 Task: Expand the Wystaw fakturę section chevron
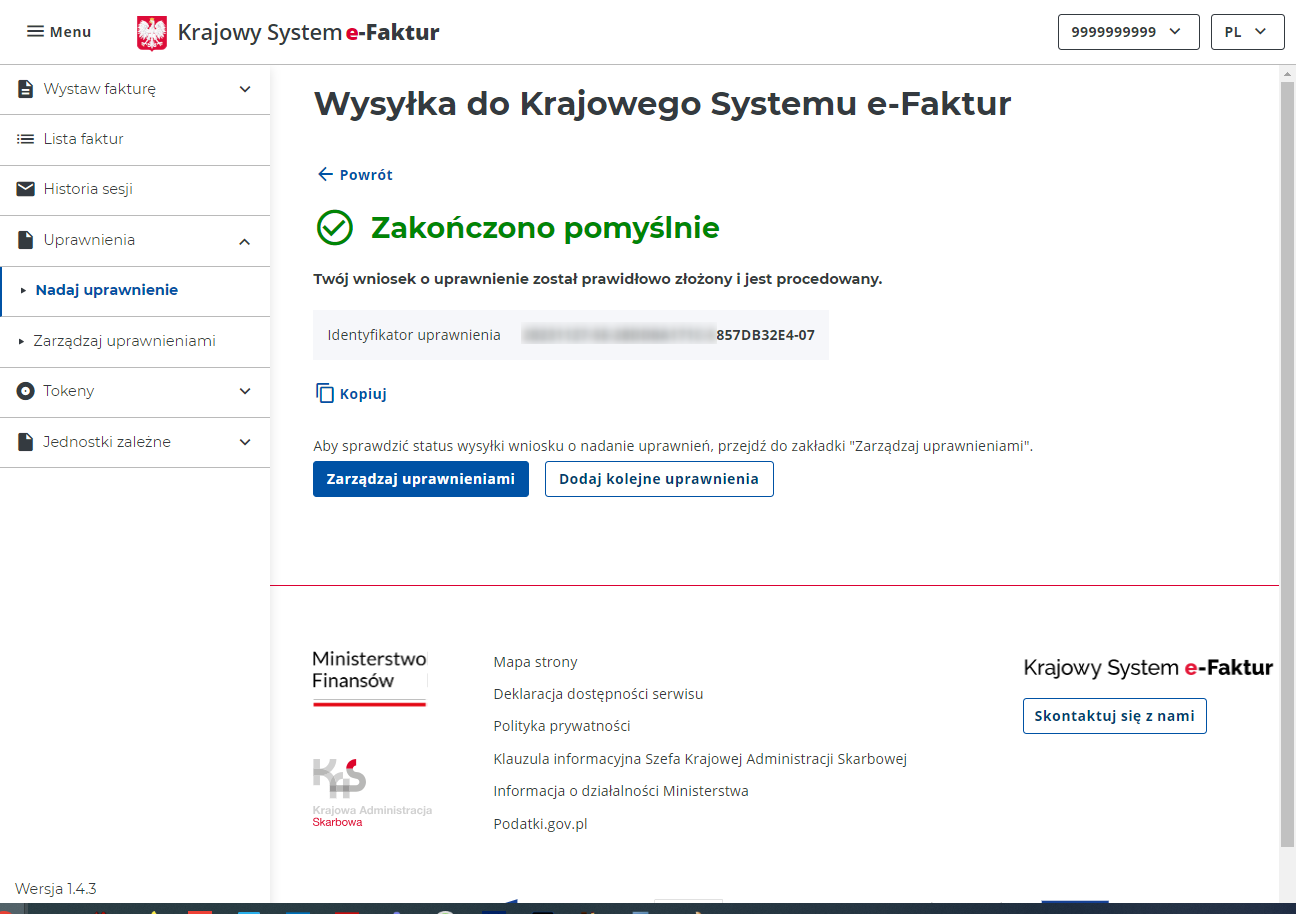pyautogui.click(x=246, y=89)
